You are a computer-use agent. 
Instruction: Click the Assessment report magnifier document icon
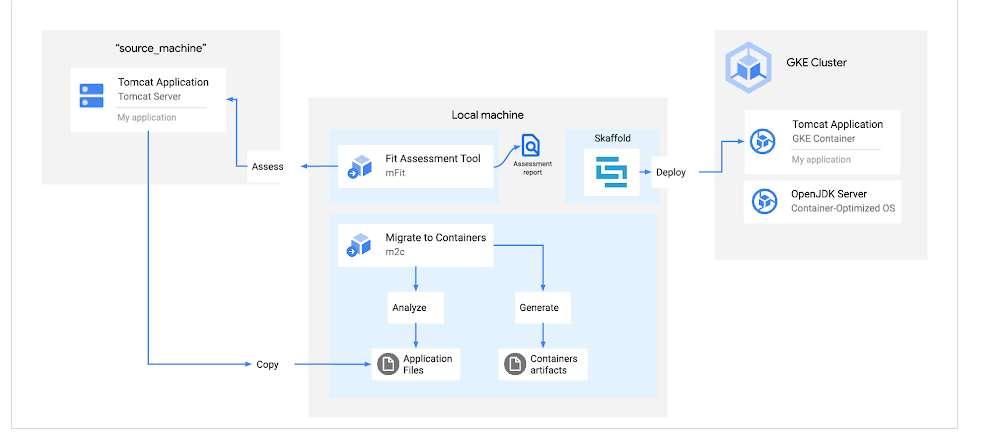pos(531,146)
